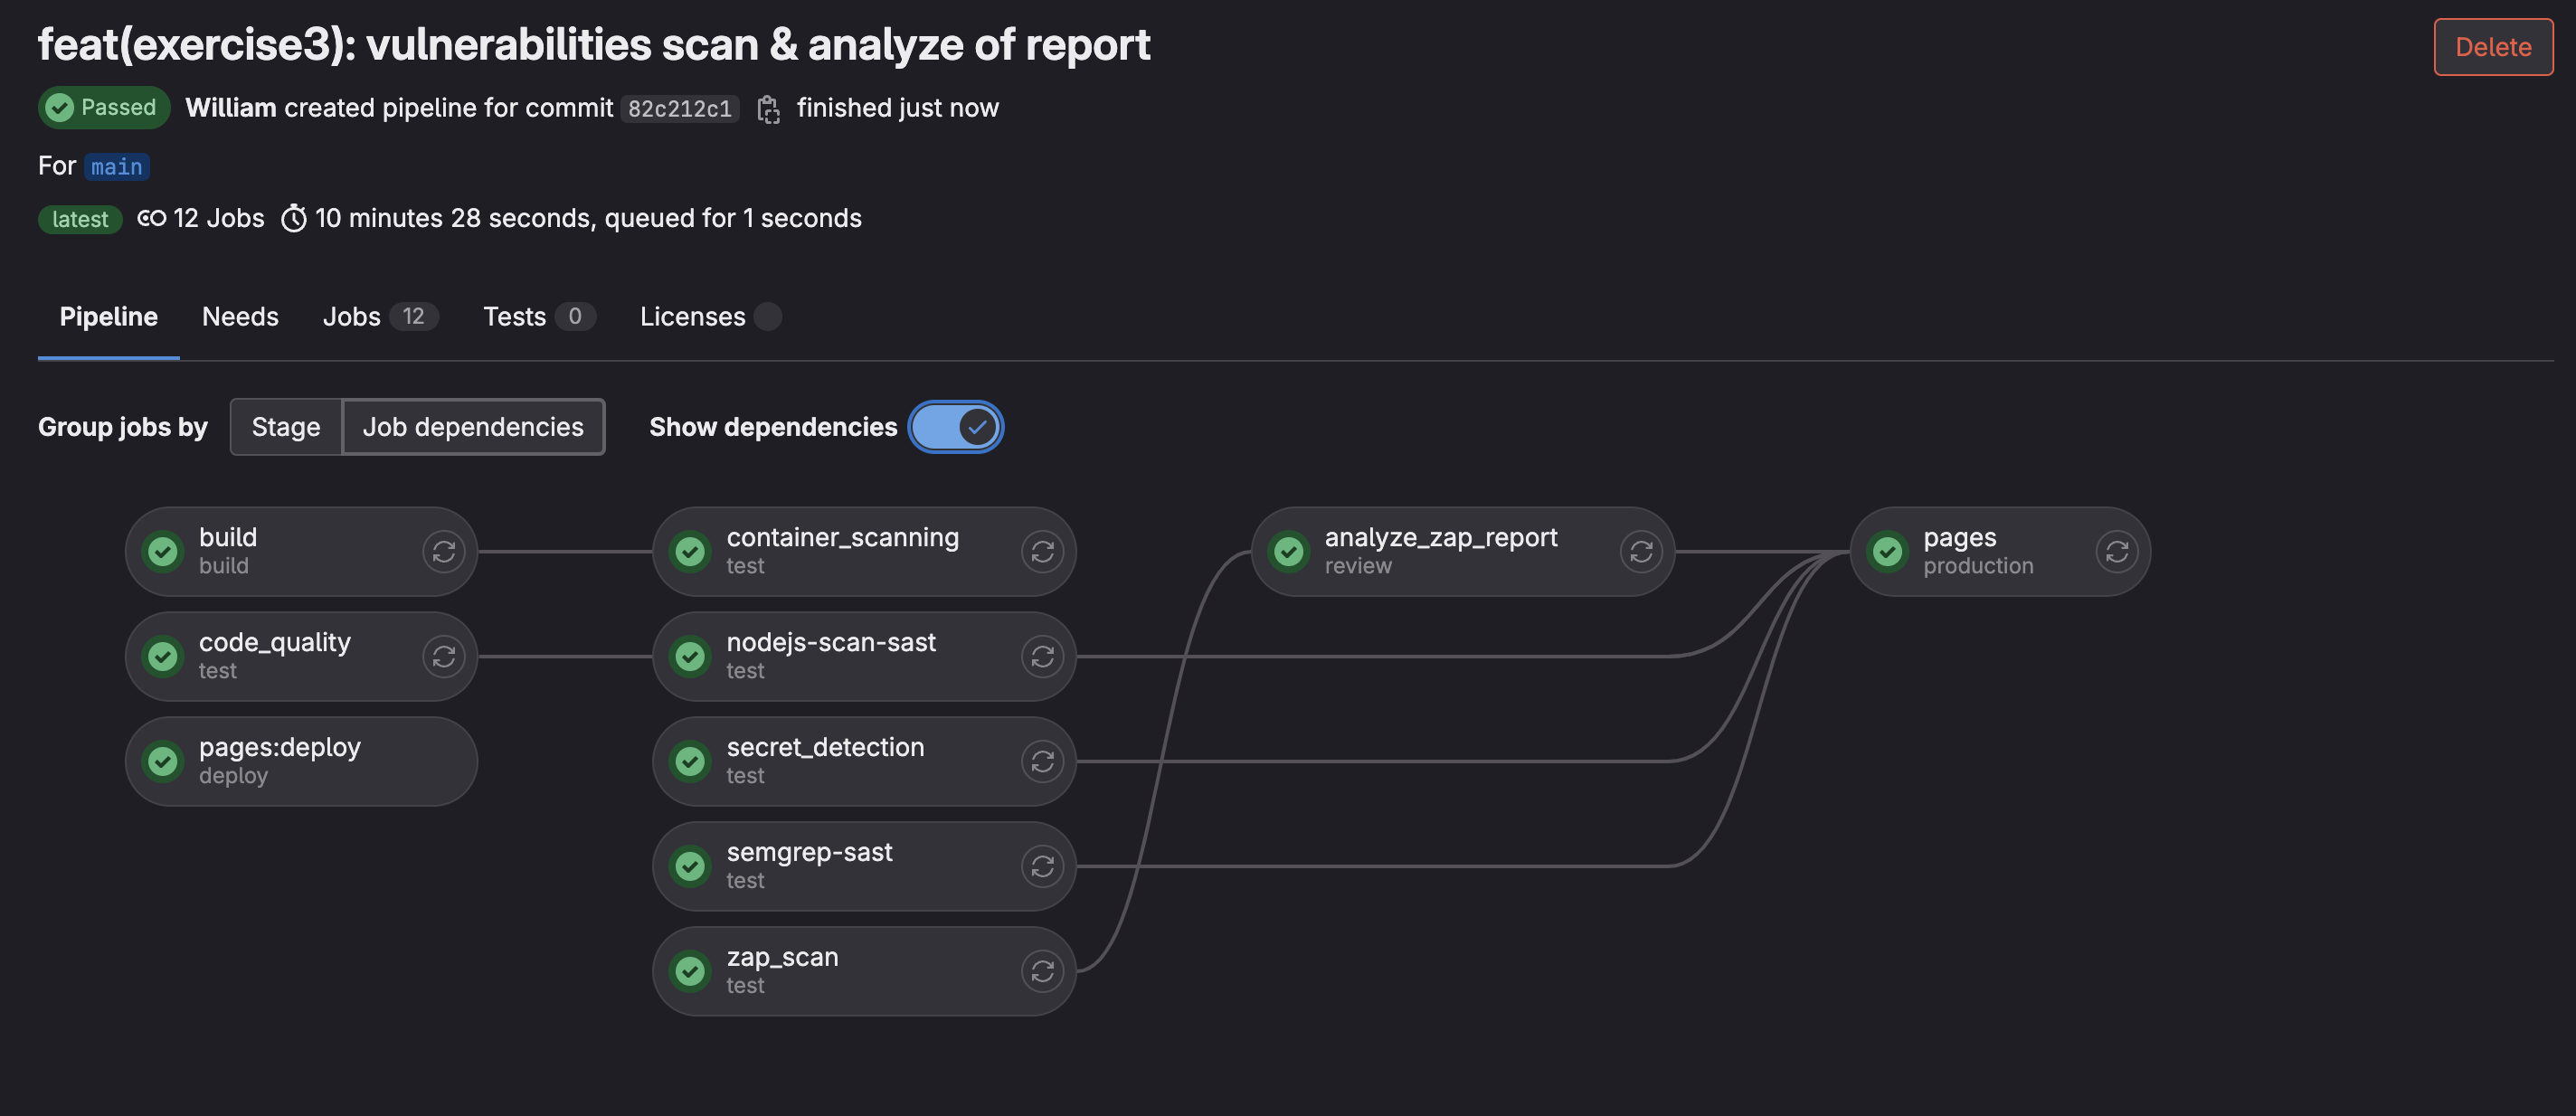Click the latest pipeline badge

(x=80, y=219)
